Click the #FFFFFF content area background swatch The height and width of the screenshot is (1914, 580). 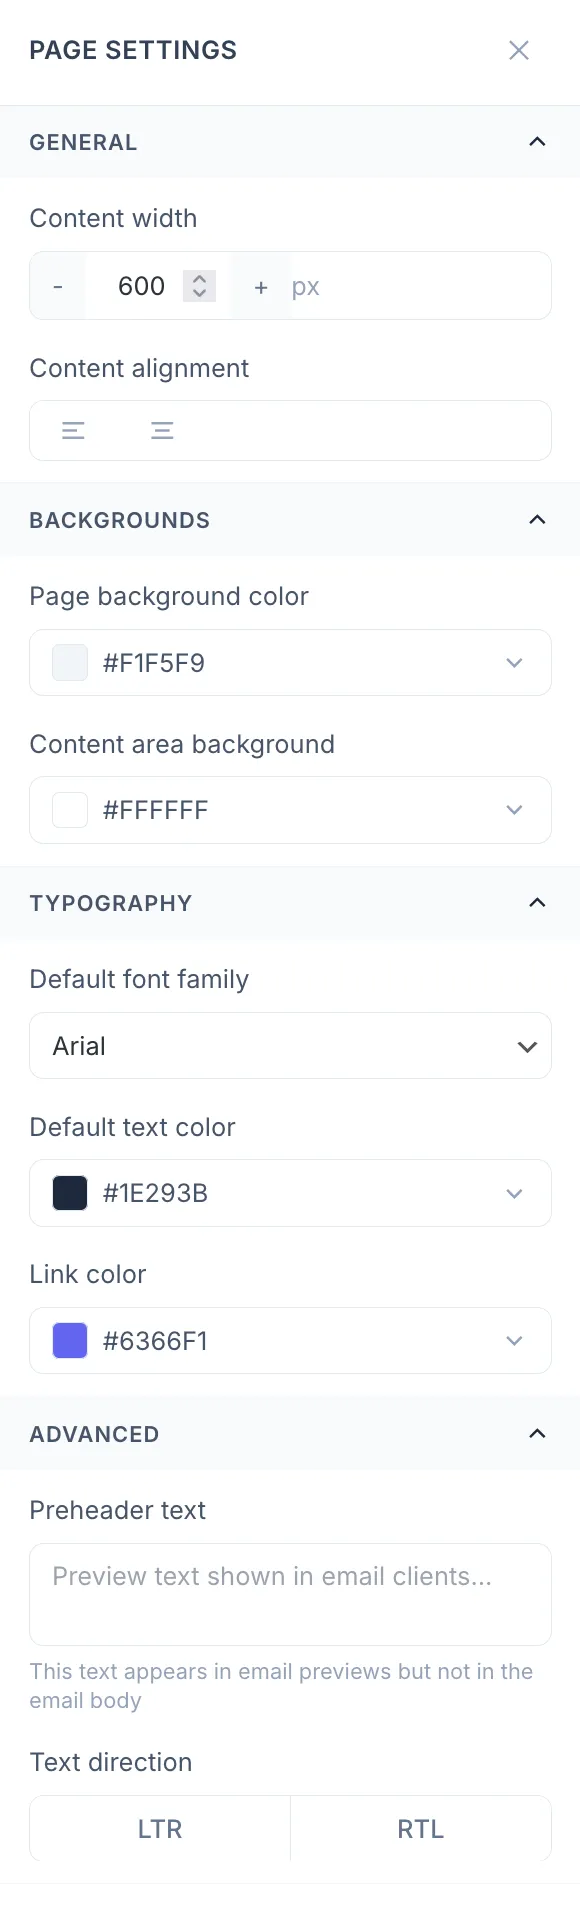69,809
